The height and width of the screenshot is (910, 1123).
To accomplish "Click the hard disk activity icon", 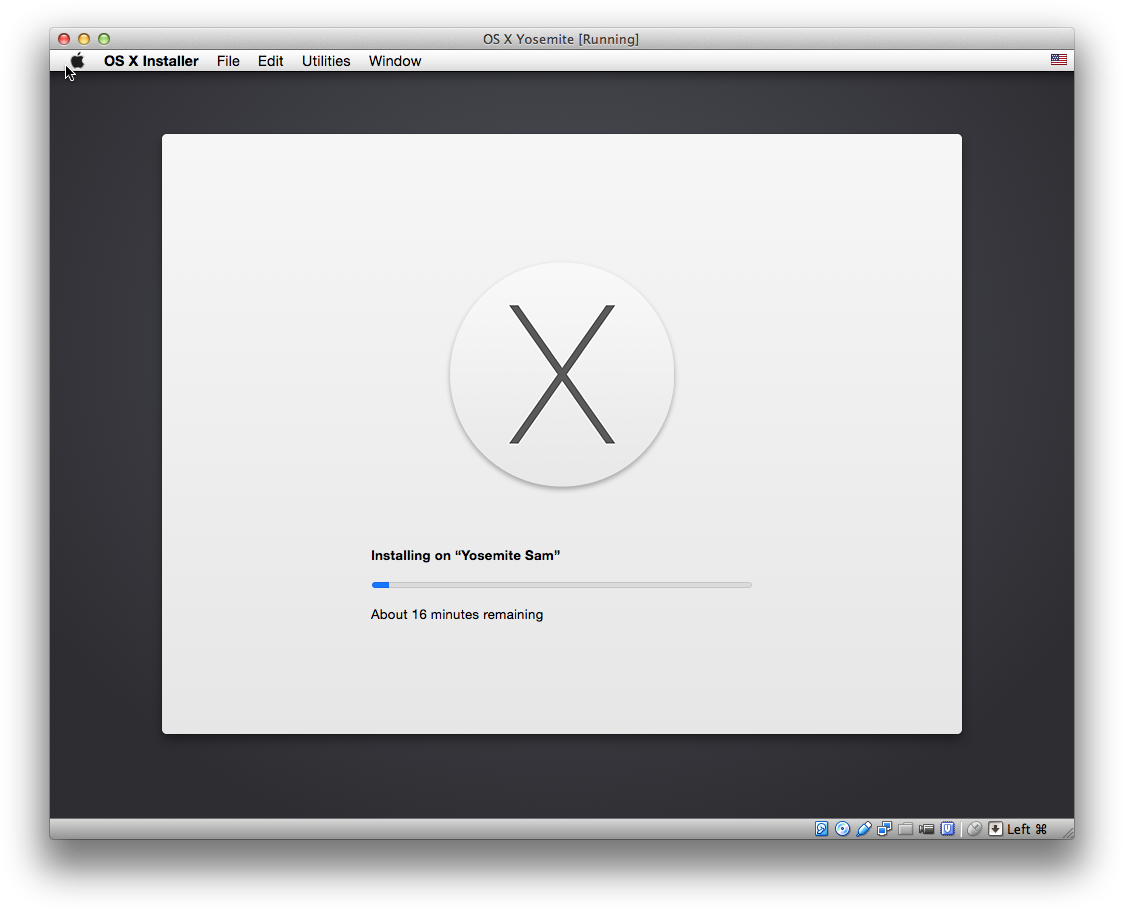I will tap(821, 828).
